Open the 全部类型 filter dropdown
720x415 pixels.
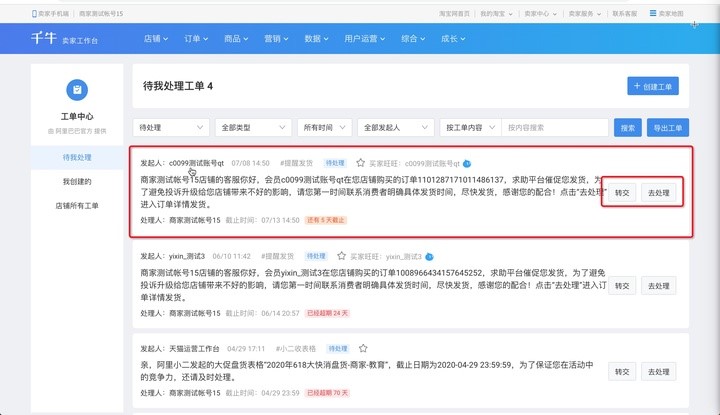coord(253,128)
